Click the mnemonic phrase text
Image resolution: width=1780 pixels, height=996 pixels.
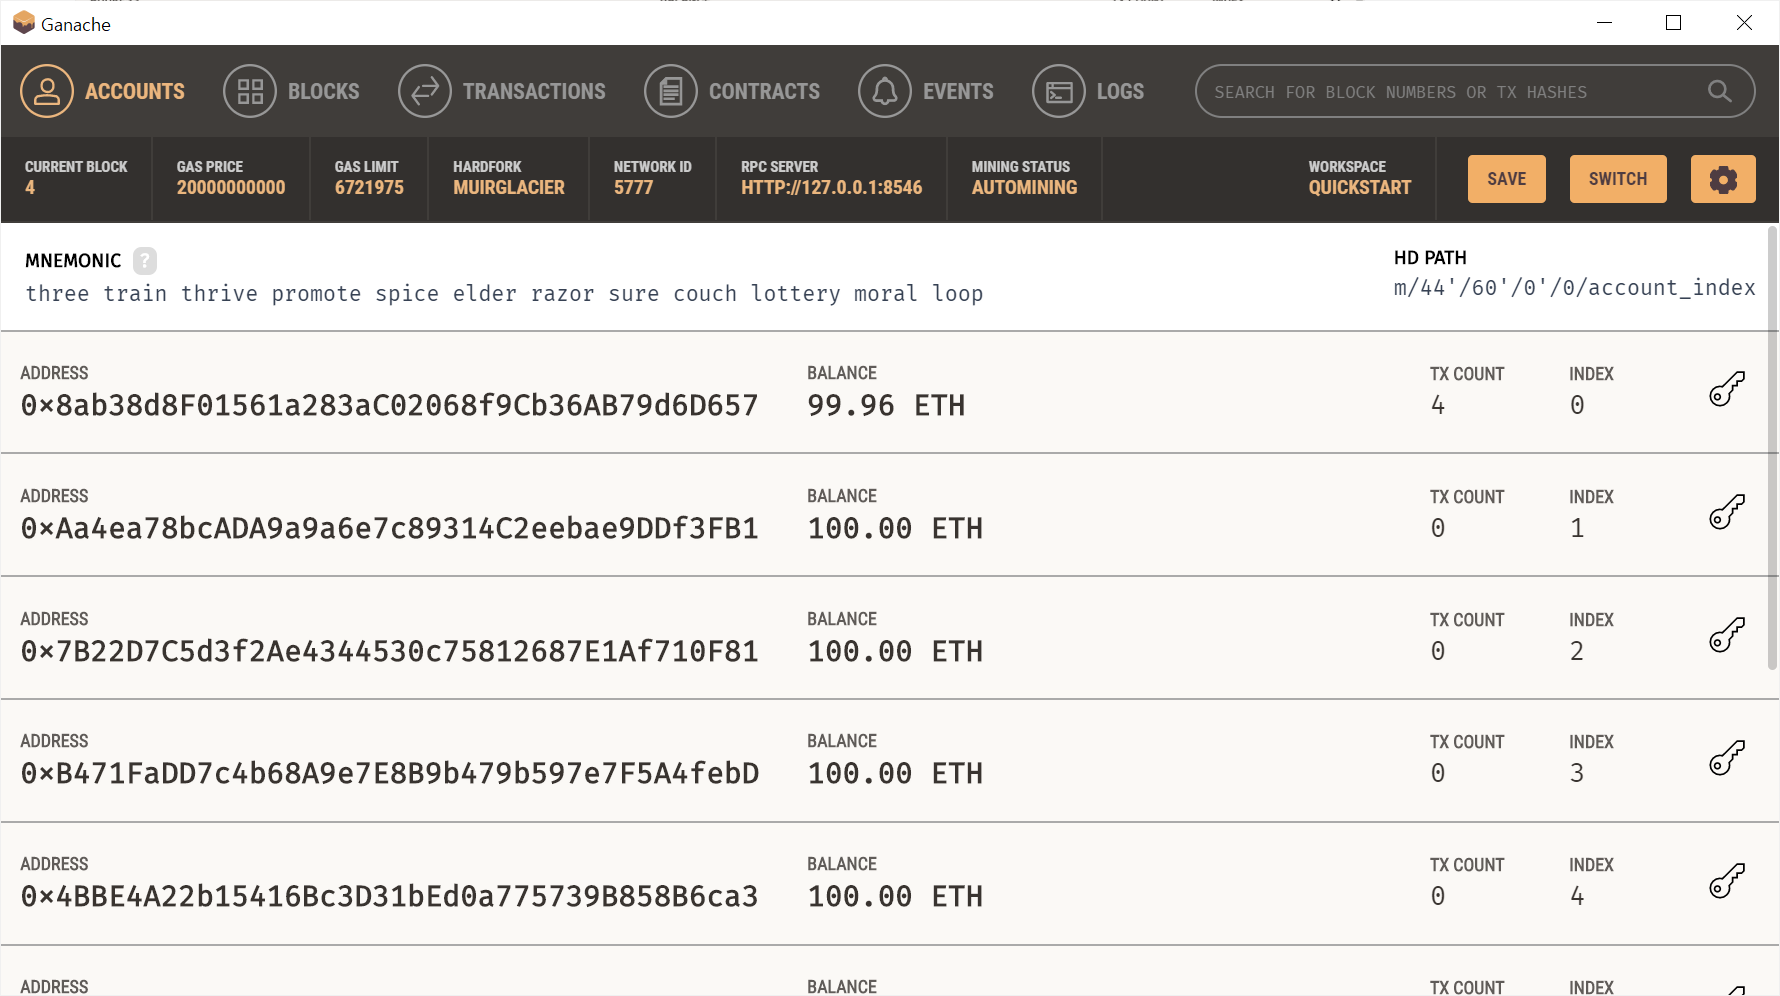[504, 293]
